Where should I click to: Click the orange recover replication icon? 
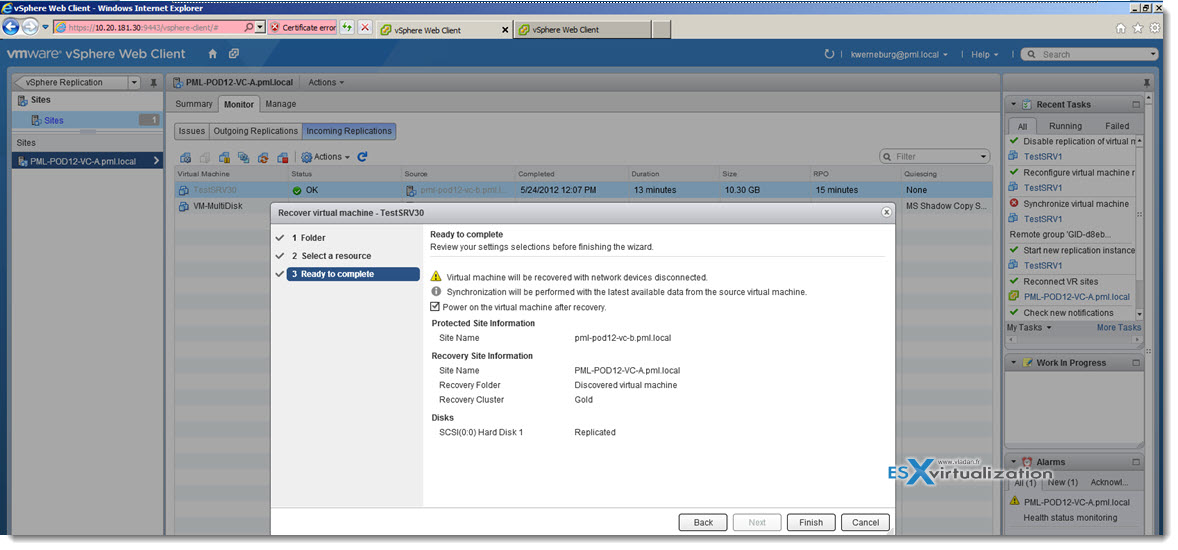coord(263,157)
